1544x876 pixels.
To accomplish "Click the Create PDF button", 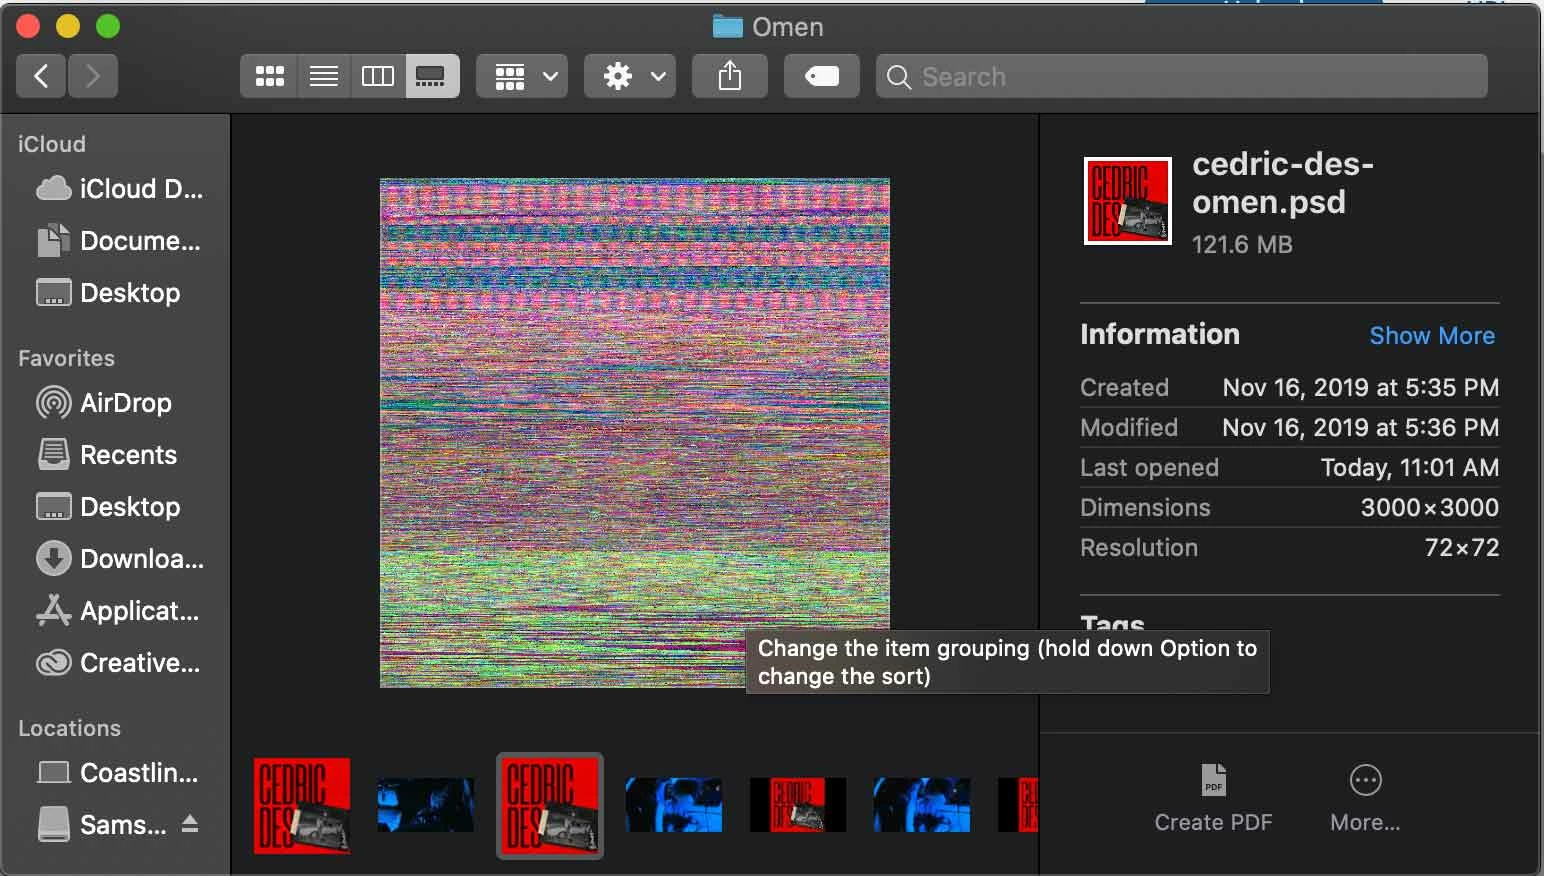I will pyautogui.click(x=1213, y=798).
